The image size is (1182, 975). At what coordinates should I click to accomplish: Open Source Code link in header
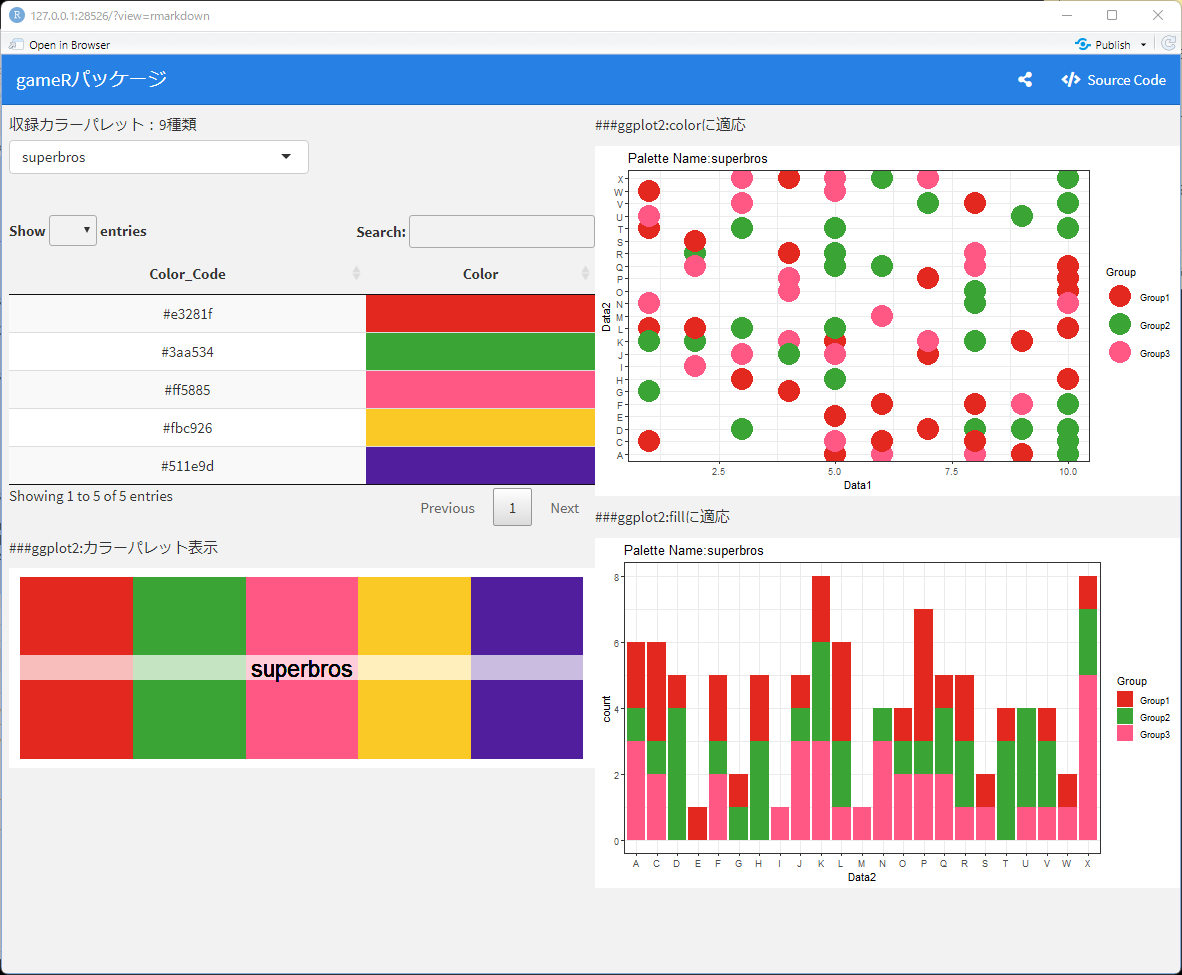point(1113,80)
